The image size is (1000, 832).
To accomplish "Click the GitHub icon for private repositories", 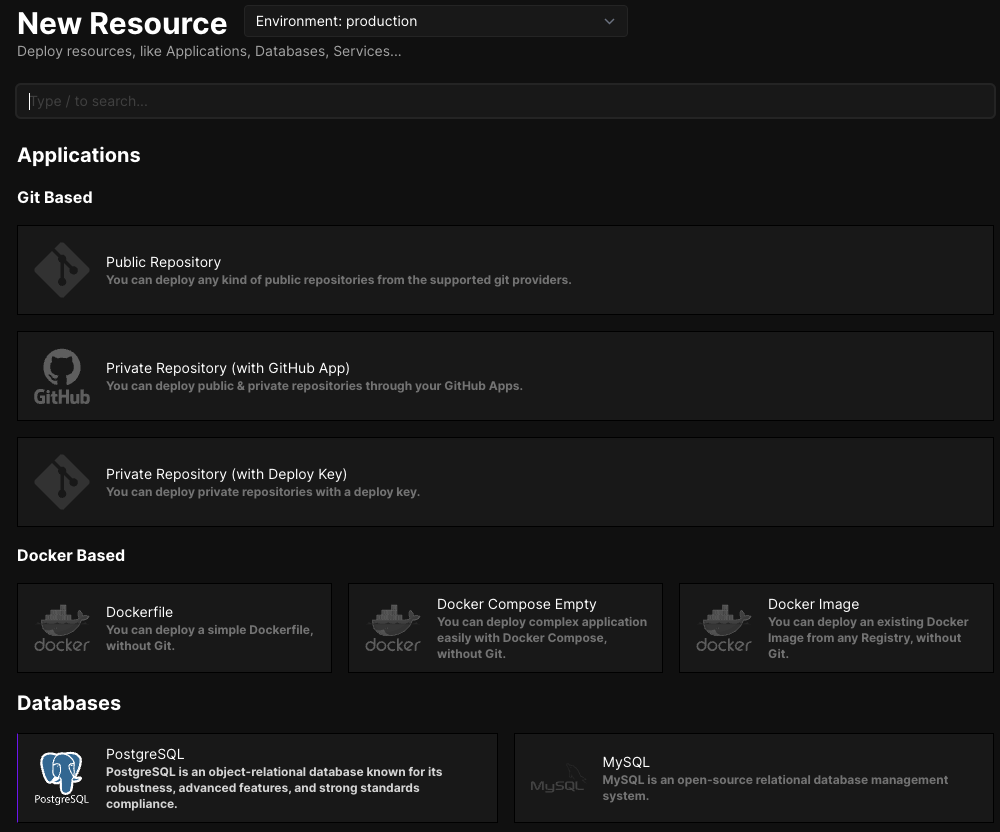I will click(x=62, y=375).
